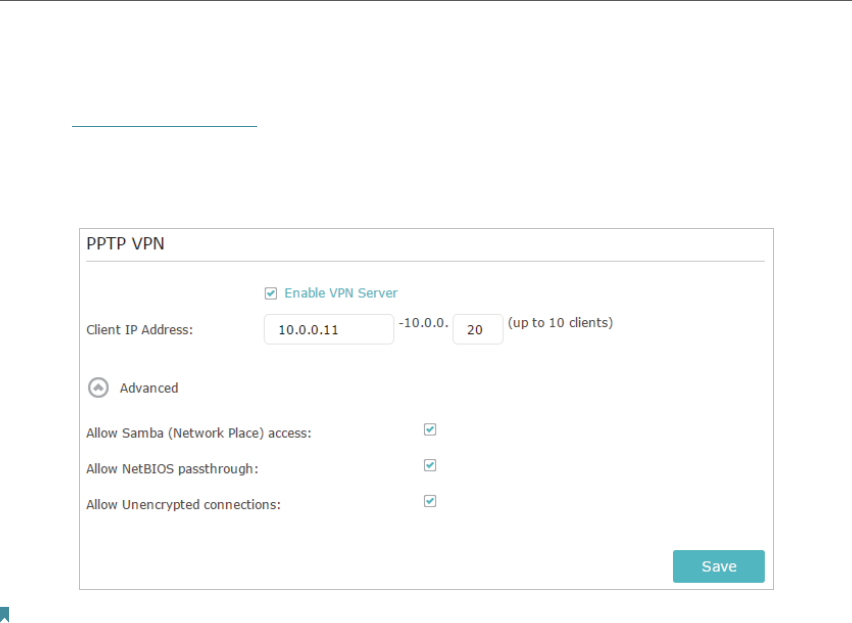This screenshot has width=852, height=623.
Task: Click the Client IP Address label
Action: click(x=139, y=330)
